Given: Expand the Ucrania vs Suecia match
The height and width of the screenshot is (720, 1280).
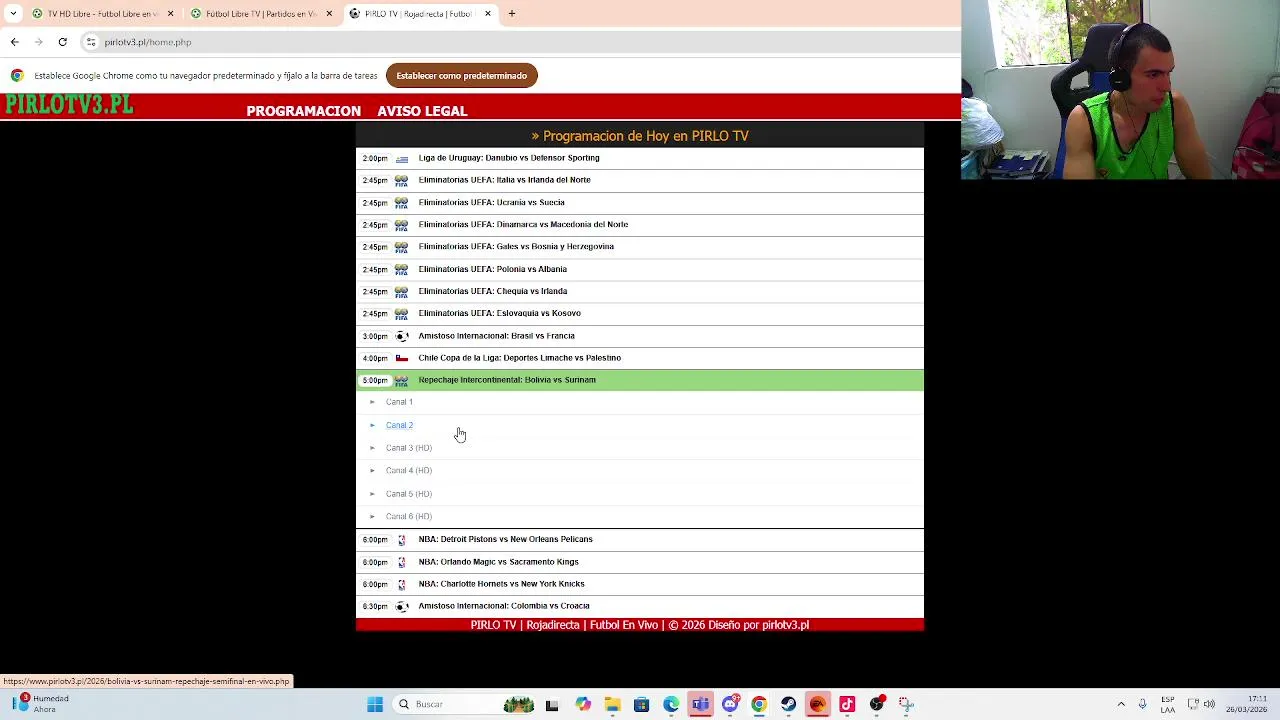Looking at the screenshot, I should point(640,202).
